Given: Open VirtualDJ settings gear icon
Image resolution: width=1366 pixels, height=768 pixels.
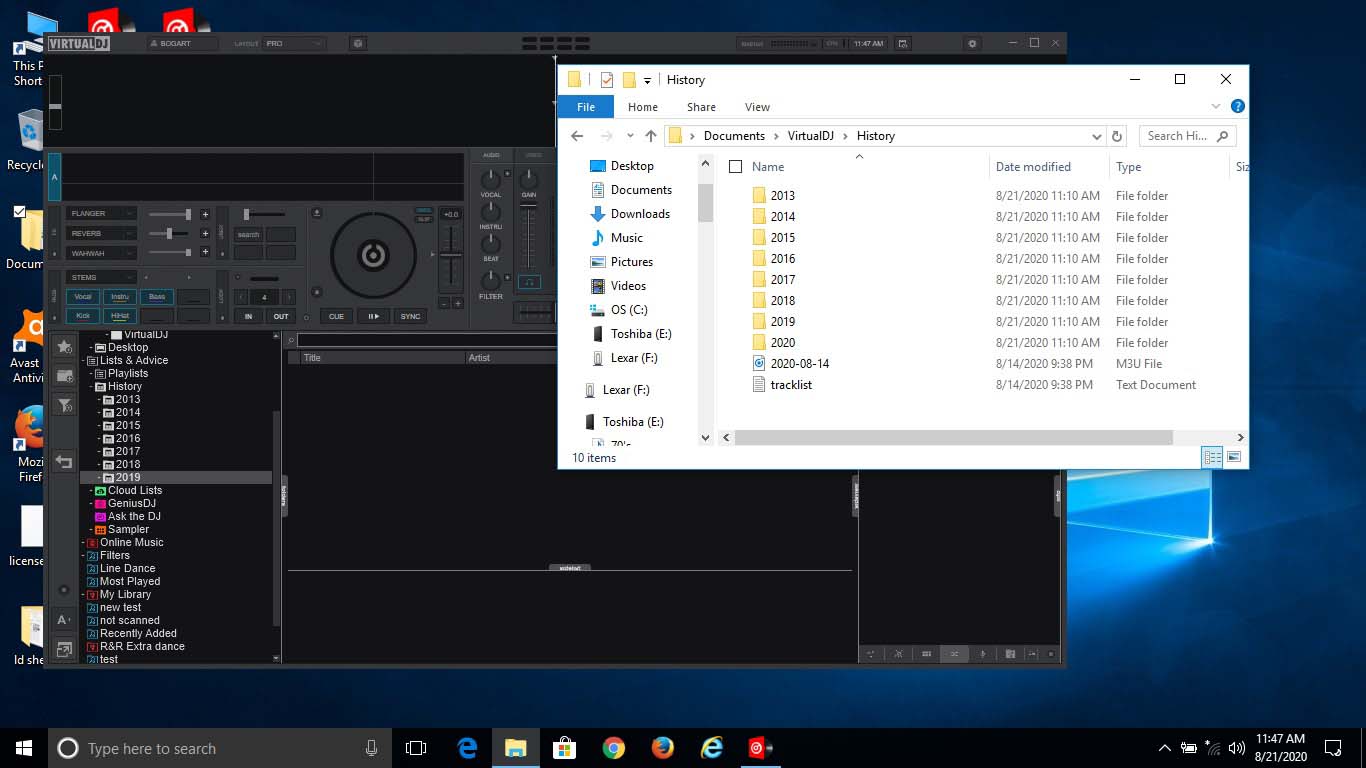Looking at the screenshot, I should 972,44.
